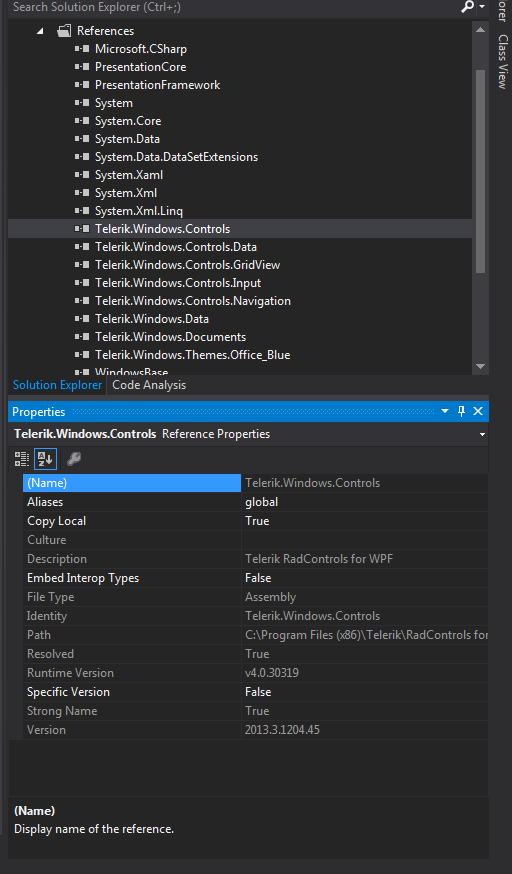Click the Identity property value
The height and width of the screenshot is (874, 512).
click(313, 616)
